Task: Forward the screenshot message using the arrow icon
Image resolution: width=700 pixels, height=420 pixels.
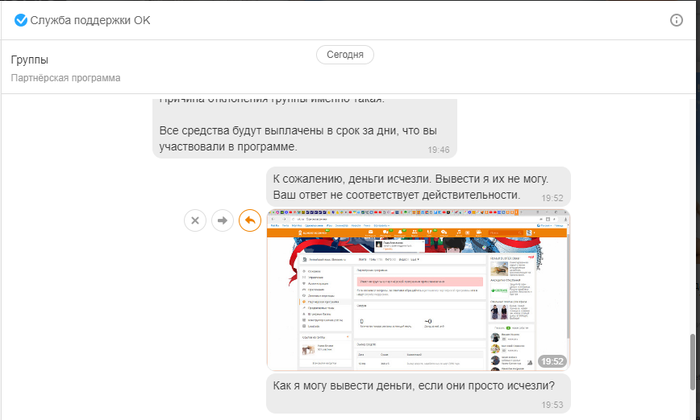Action: (x=222, y=220)
